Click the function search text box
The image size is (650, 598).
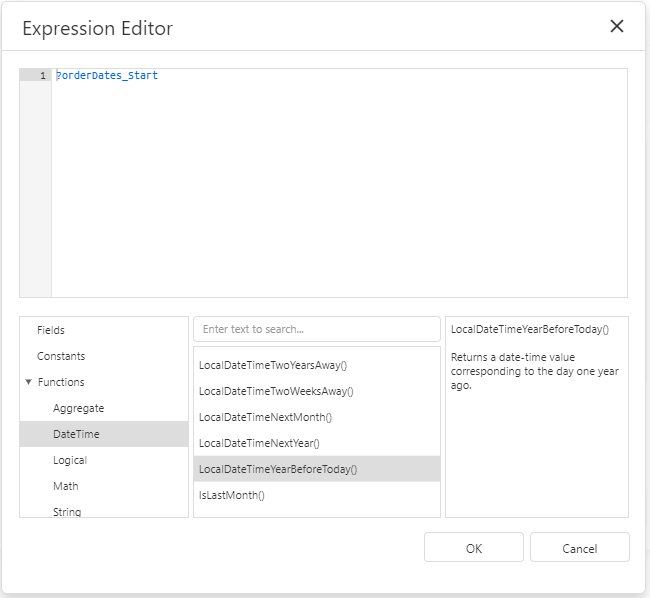coord(317,329)
